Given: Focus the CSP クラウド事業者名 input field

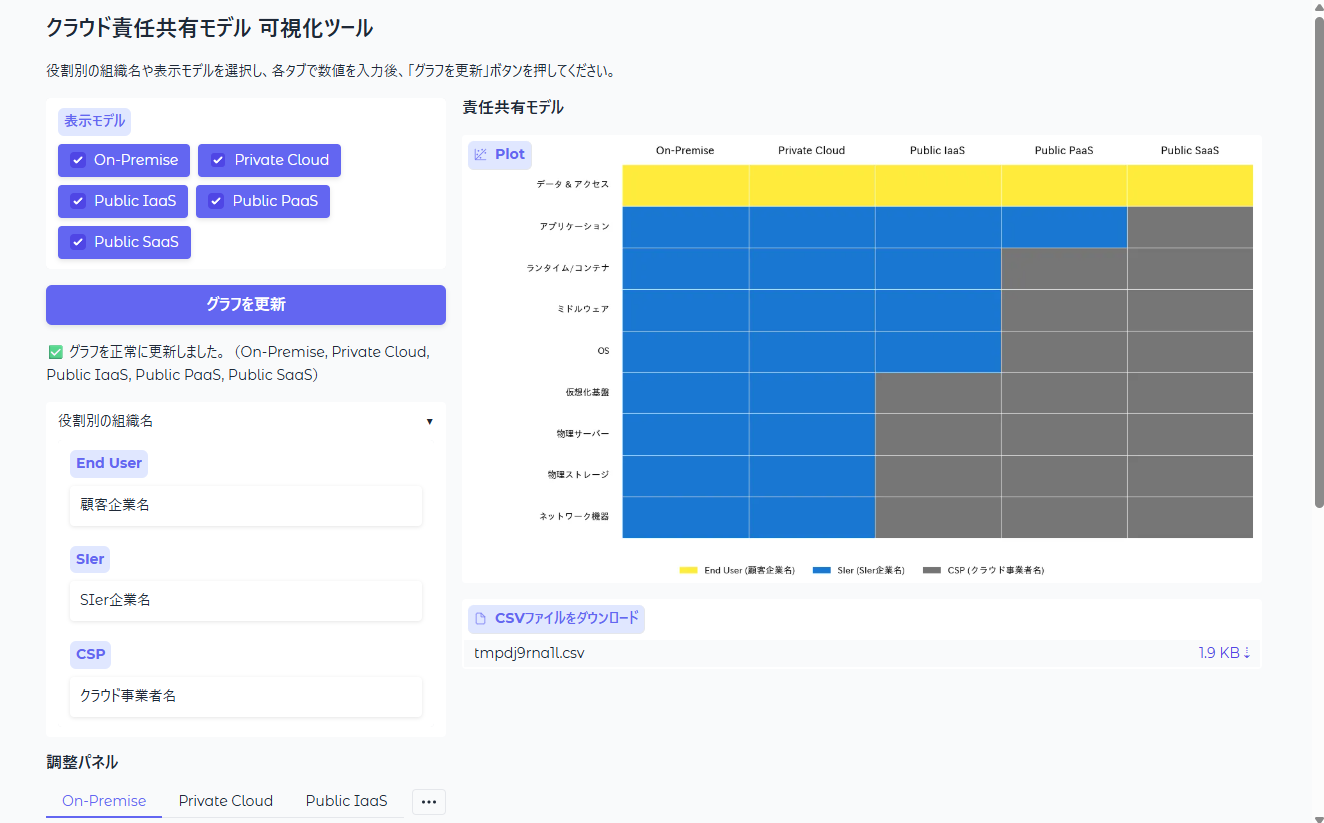Looking at the screenshot, I should point(246,696).
